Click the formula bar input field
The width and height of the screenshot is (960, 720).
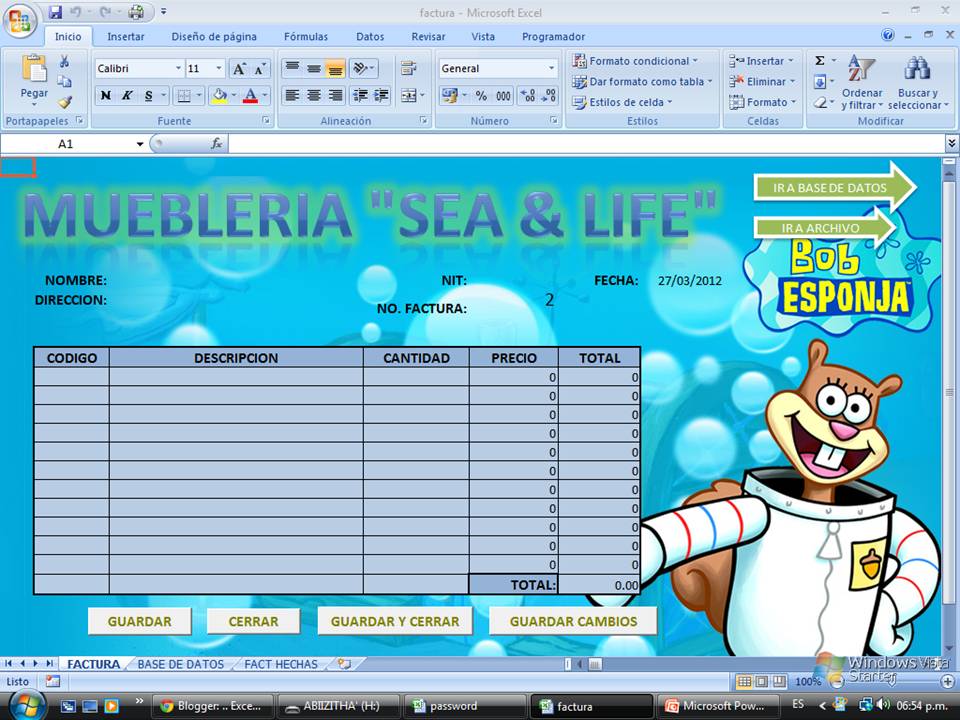point(587,144)
